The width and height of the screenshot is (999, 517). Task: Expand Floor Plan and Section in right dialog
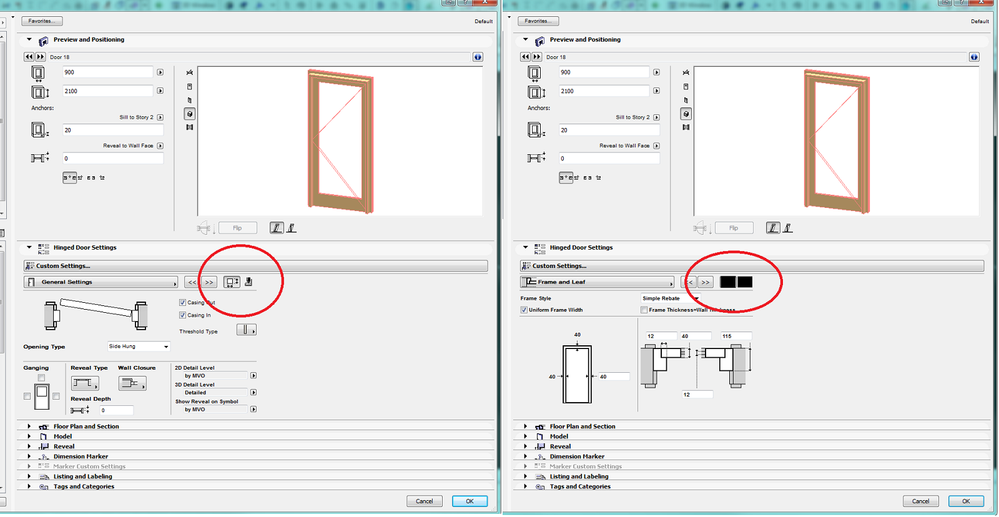(525, 426)
